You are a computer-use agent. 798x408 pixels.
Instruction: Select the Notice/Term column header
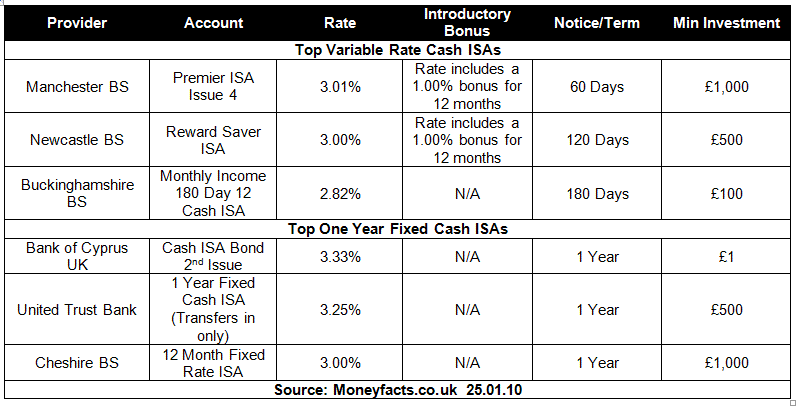598,22
